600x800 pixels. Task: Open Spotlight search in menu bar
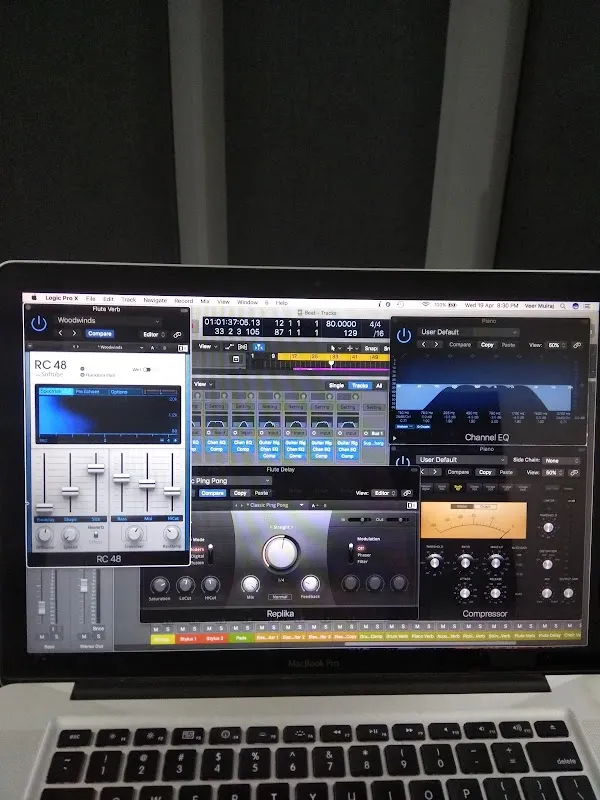pos(563,306)
